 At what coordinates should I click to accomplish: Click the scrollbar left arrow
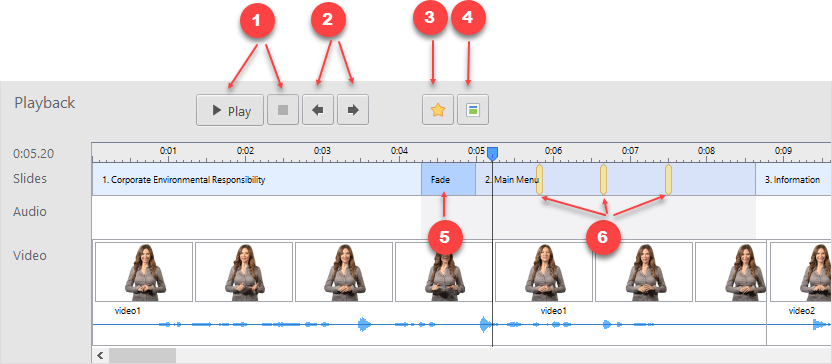point(100,355)
